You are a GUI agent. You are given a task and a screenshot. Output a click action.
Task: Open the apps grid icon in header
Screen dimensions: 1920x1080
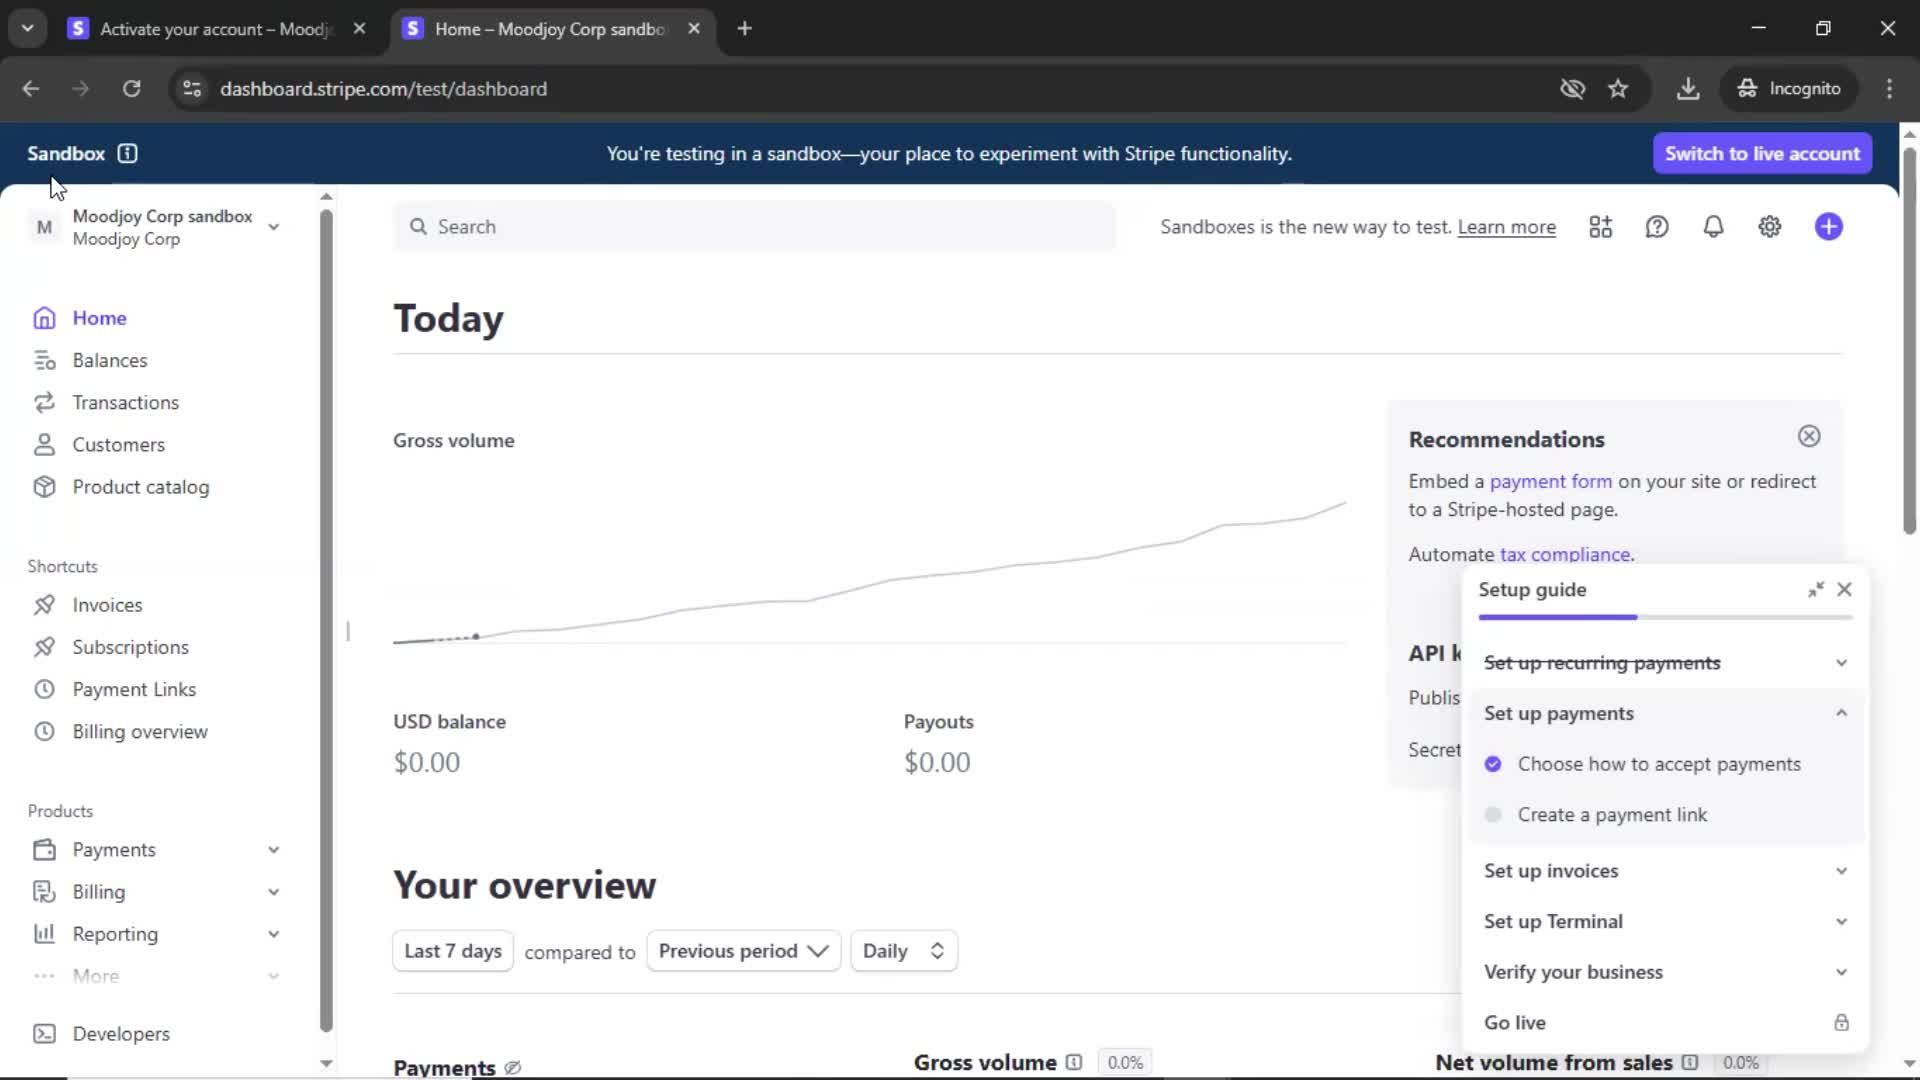1600,227
